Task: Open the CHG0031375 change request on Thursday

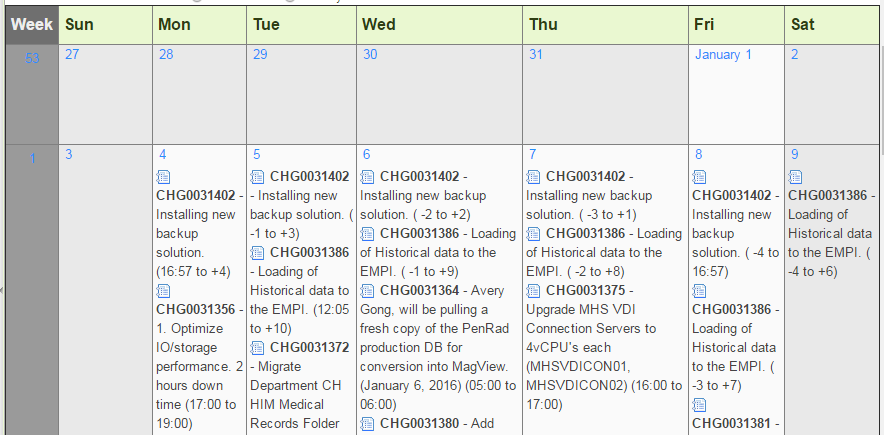Action: pos(586,291)
